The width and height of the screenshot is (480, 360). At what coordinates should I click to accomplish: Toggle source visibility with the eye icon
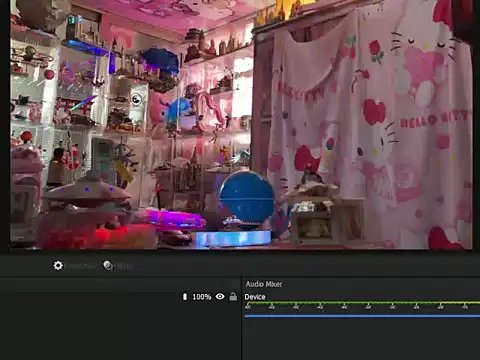(x=220, y=296)
